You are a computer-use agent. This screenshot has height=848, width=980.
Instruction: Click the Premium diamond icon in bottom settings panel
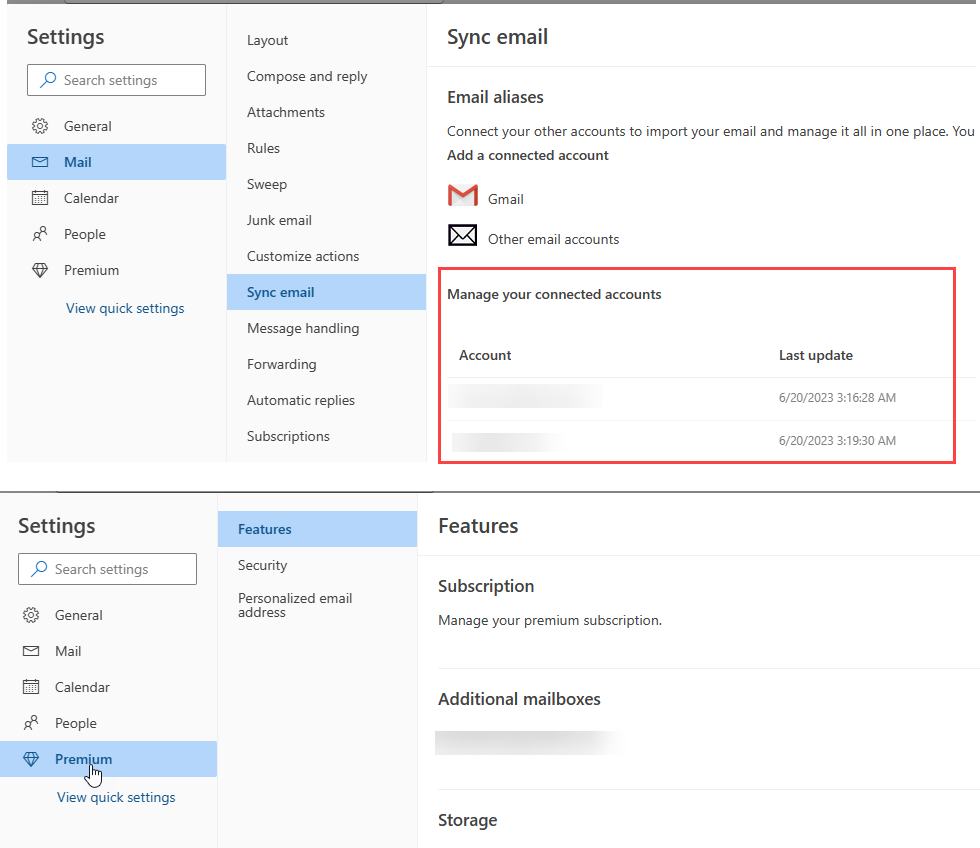pyautogui.click(x=31, y=759)
